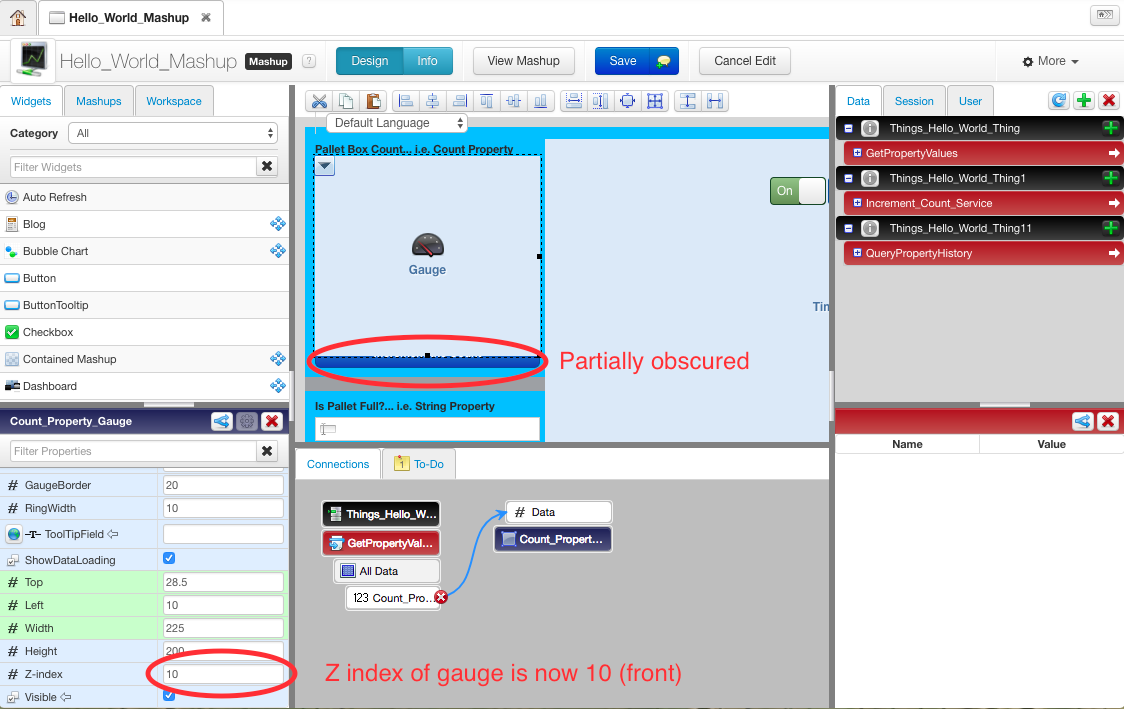Click the Save with comment icon
The width and height of the screenshot is (1124, 709).
pos(663,61)
